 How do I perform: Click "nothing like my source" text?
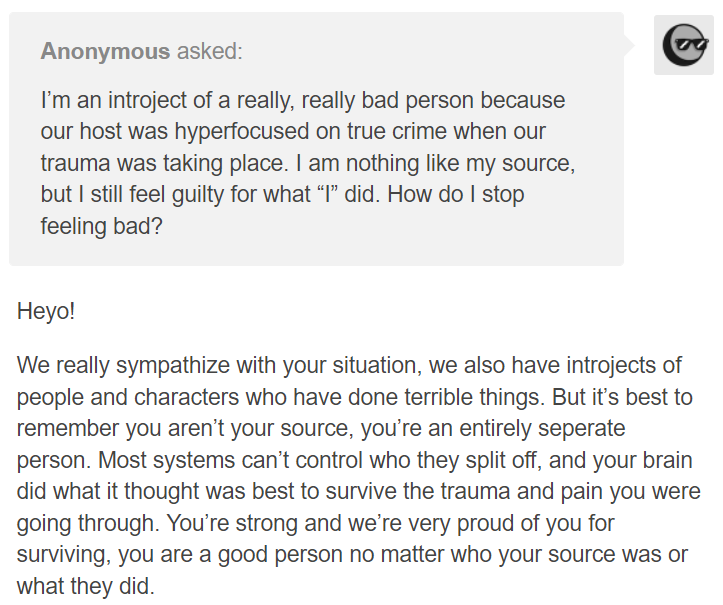pos(458,163)
